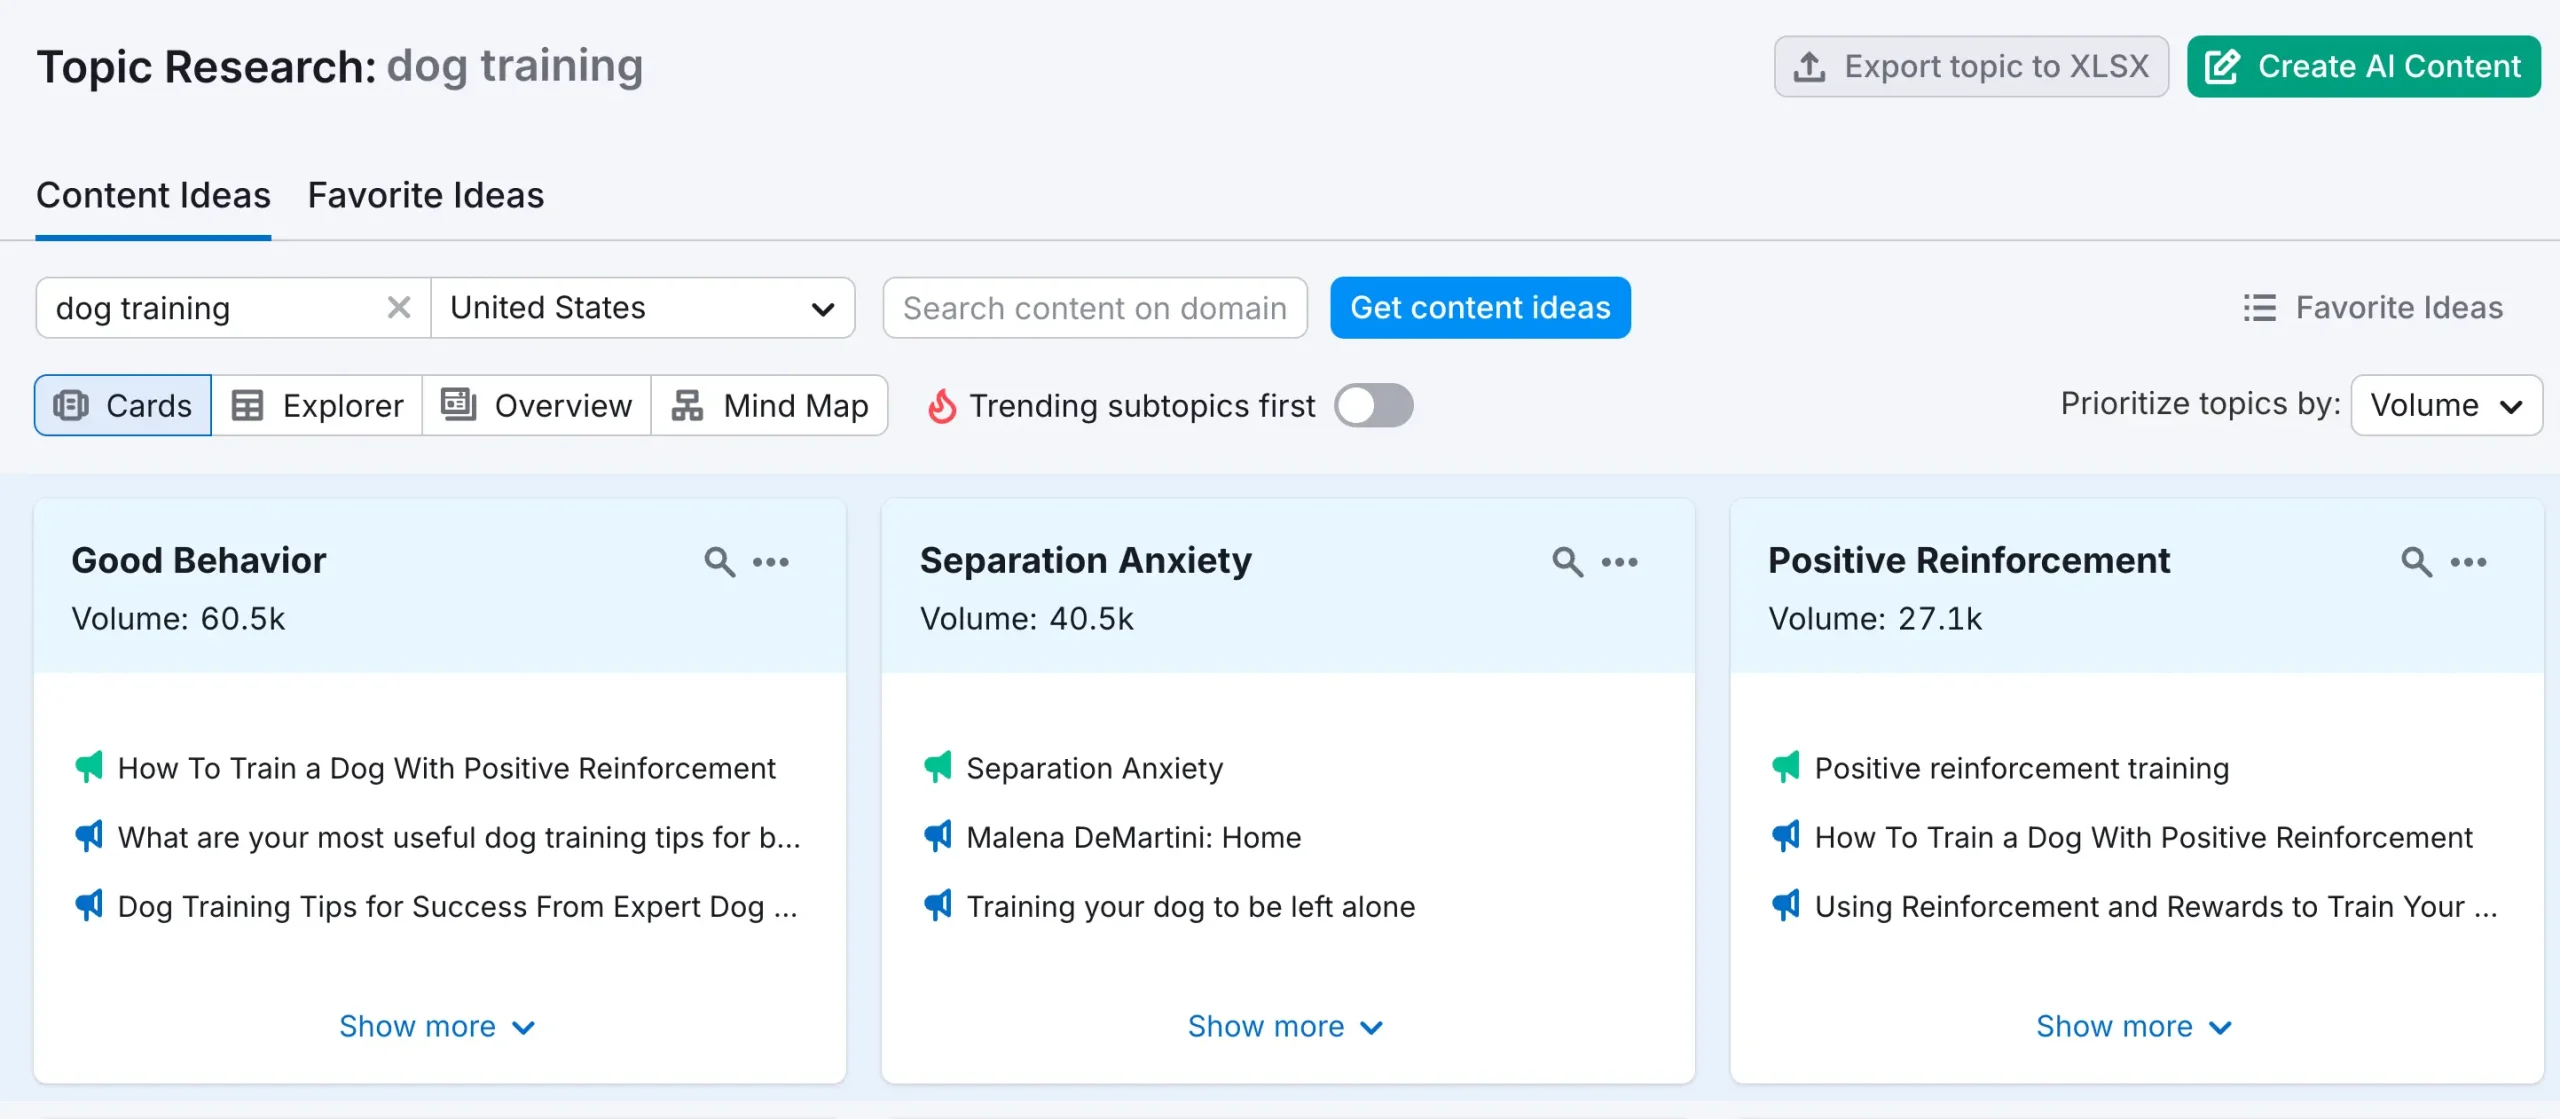Expand Show more on Good Behavior card
Screen dimensions: 2560x1119
(x=437, y=1026)
